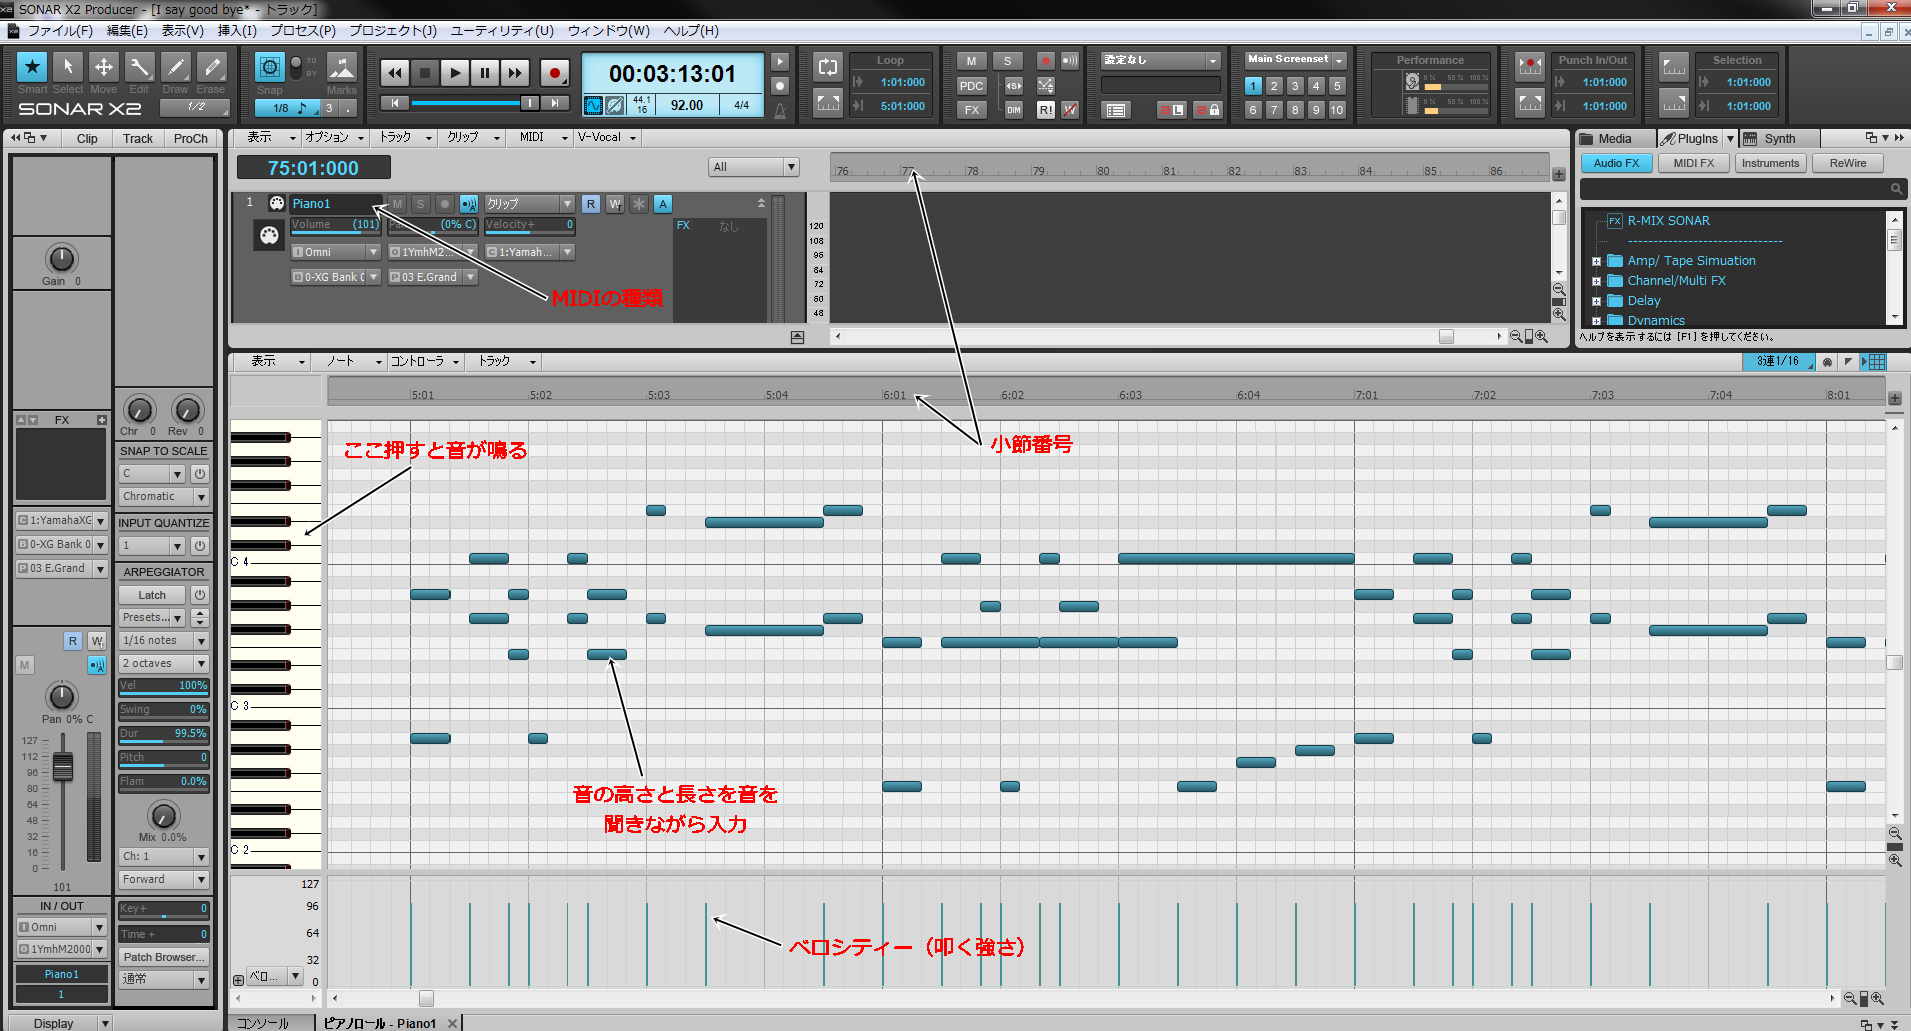The image size is (1911, 1031).
Task: Select screenset number 5
Action: tap(1337, 86)
